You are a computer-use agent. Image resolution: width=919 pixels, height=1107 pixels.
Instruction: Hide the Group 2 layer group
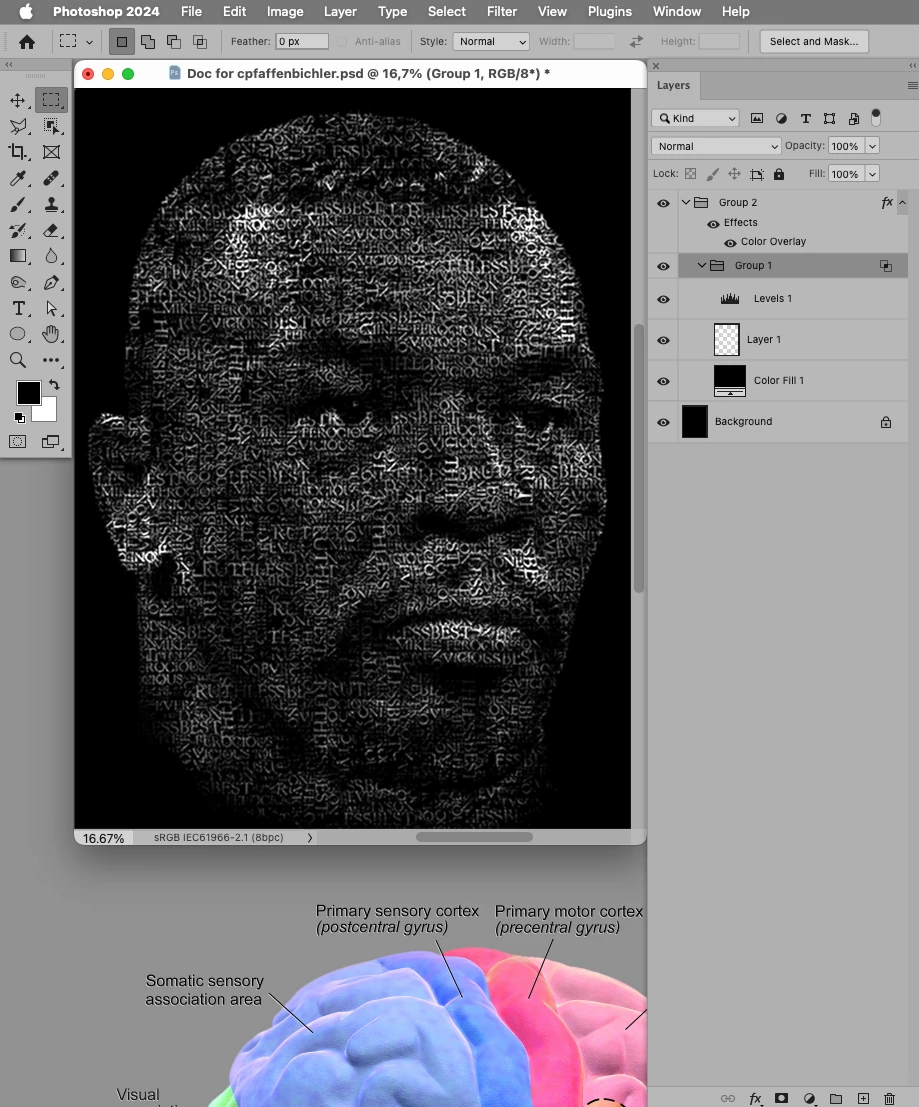coord(663,203)
